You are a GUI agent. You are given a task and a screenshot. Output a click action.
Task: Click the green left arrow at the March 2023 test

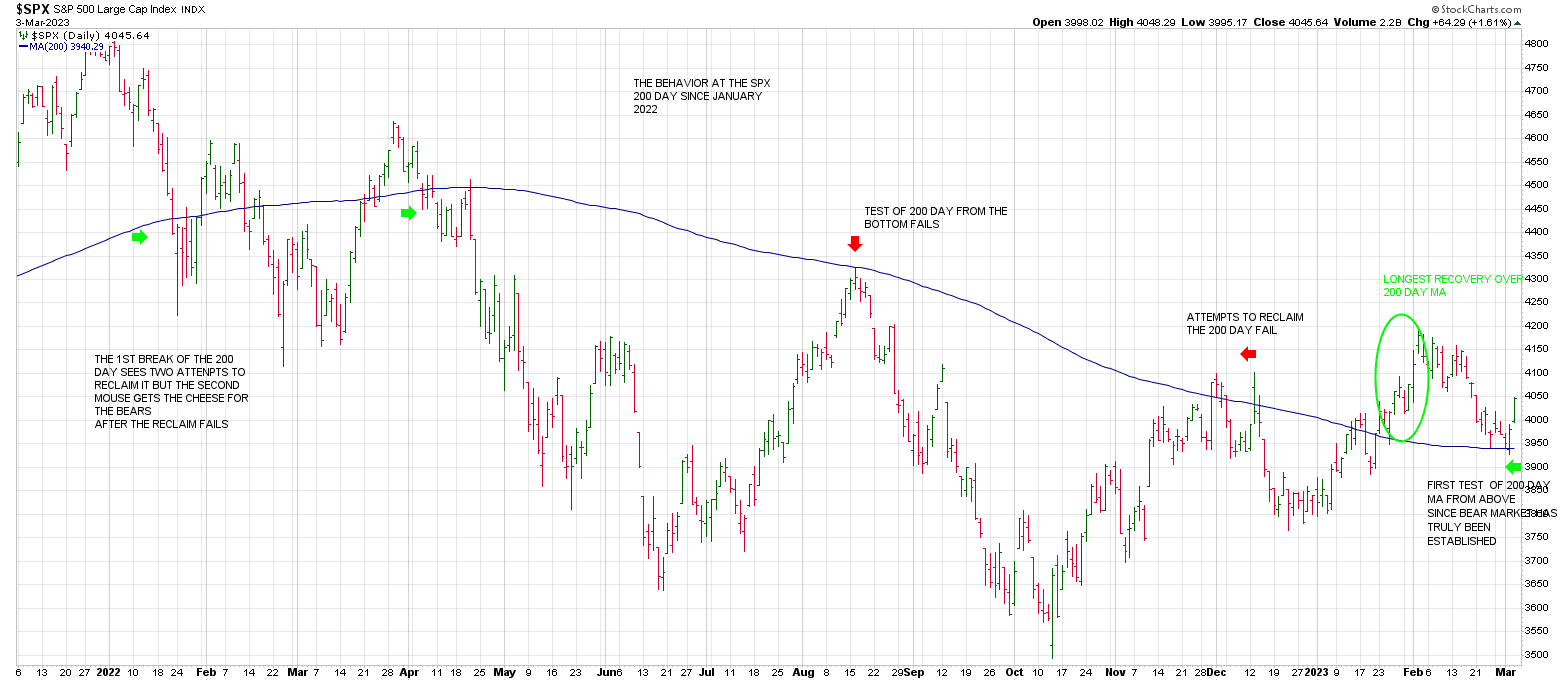[1513, 466]
